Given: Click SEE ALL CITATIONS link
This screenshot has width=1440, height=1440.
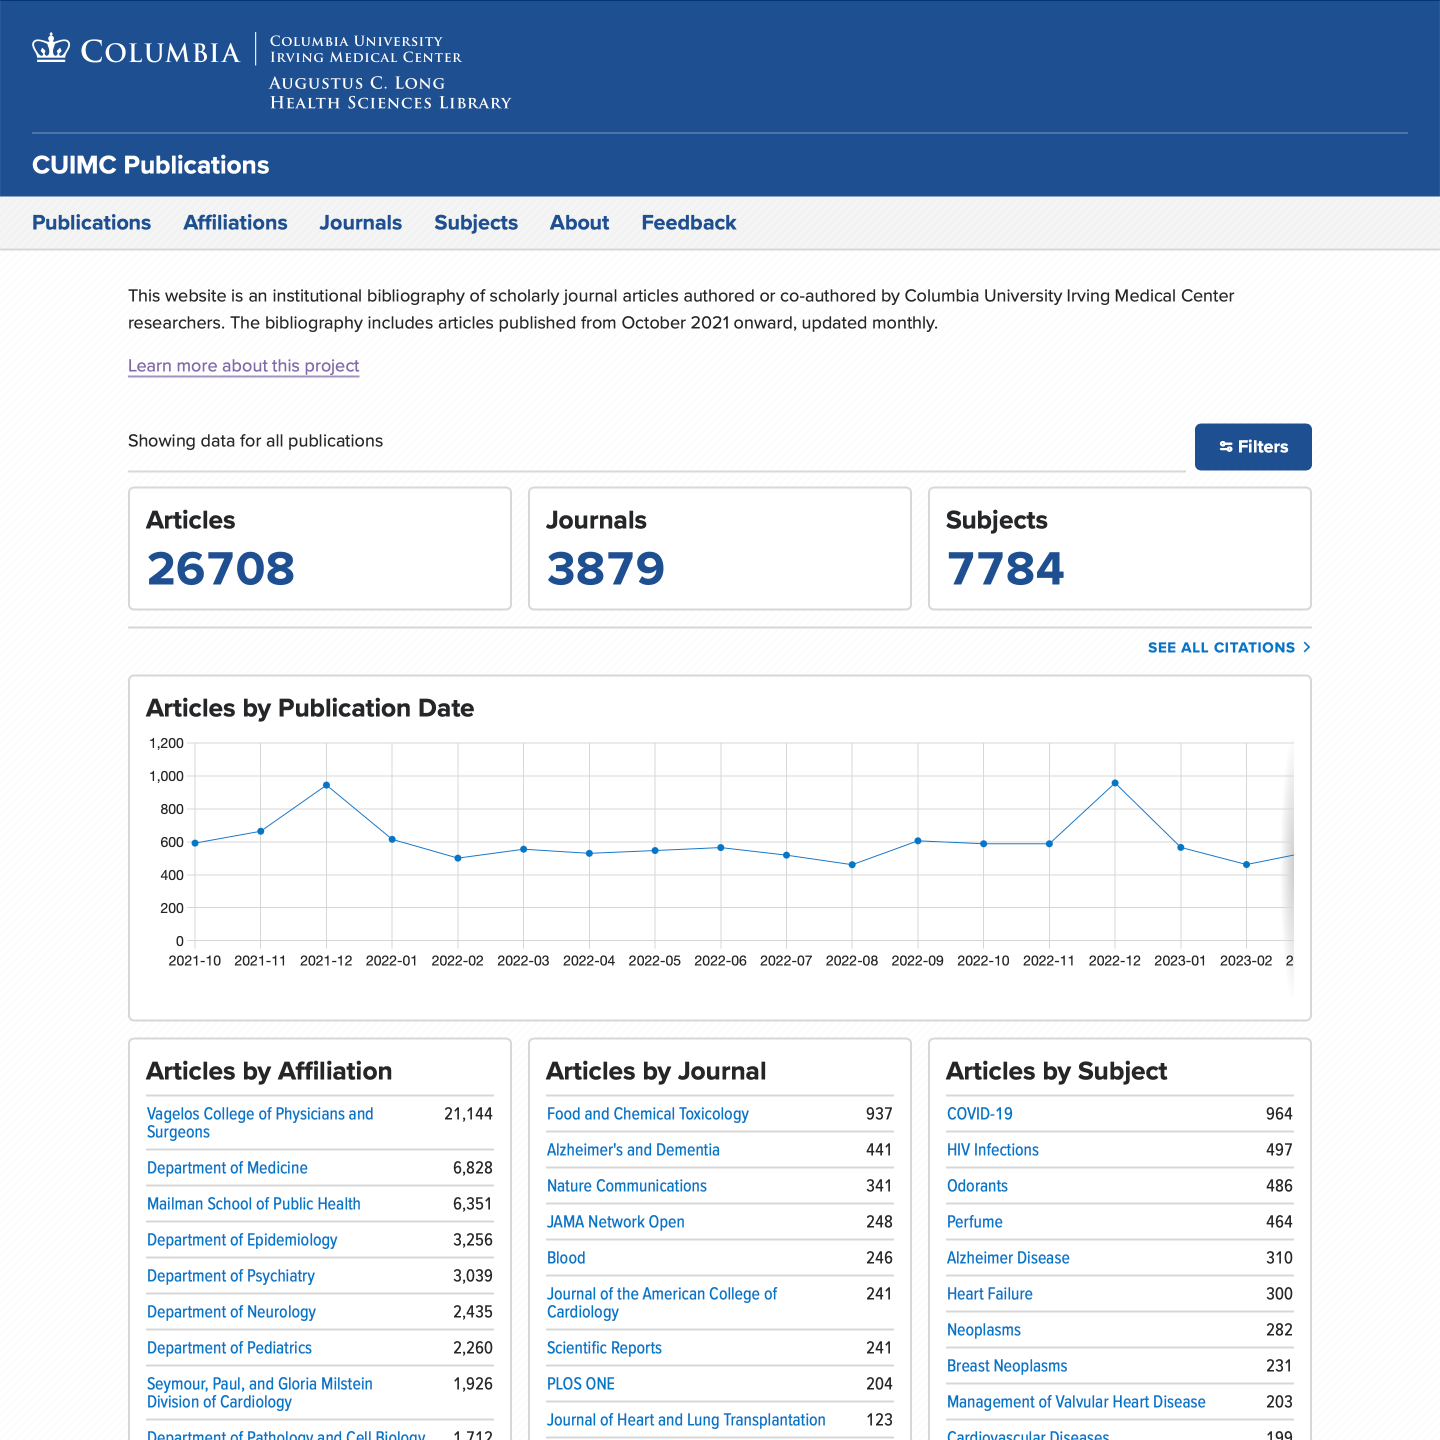Looking at the screenshot, I should click(x=1229, y=648).
